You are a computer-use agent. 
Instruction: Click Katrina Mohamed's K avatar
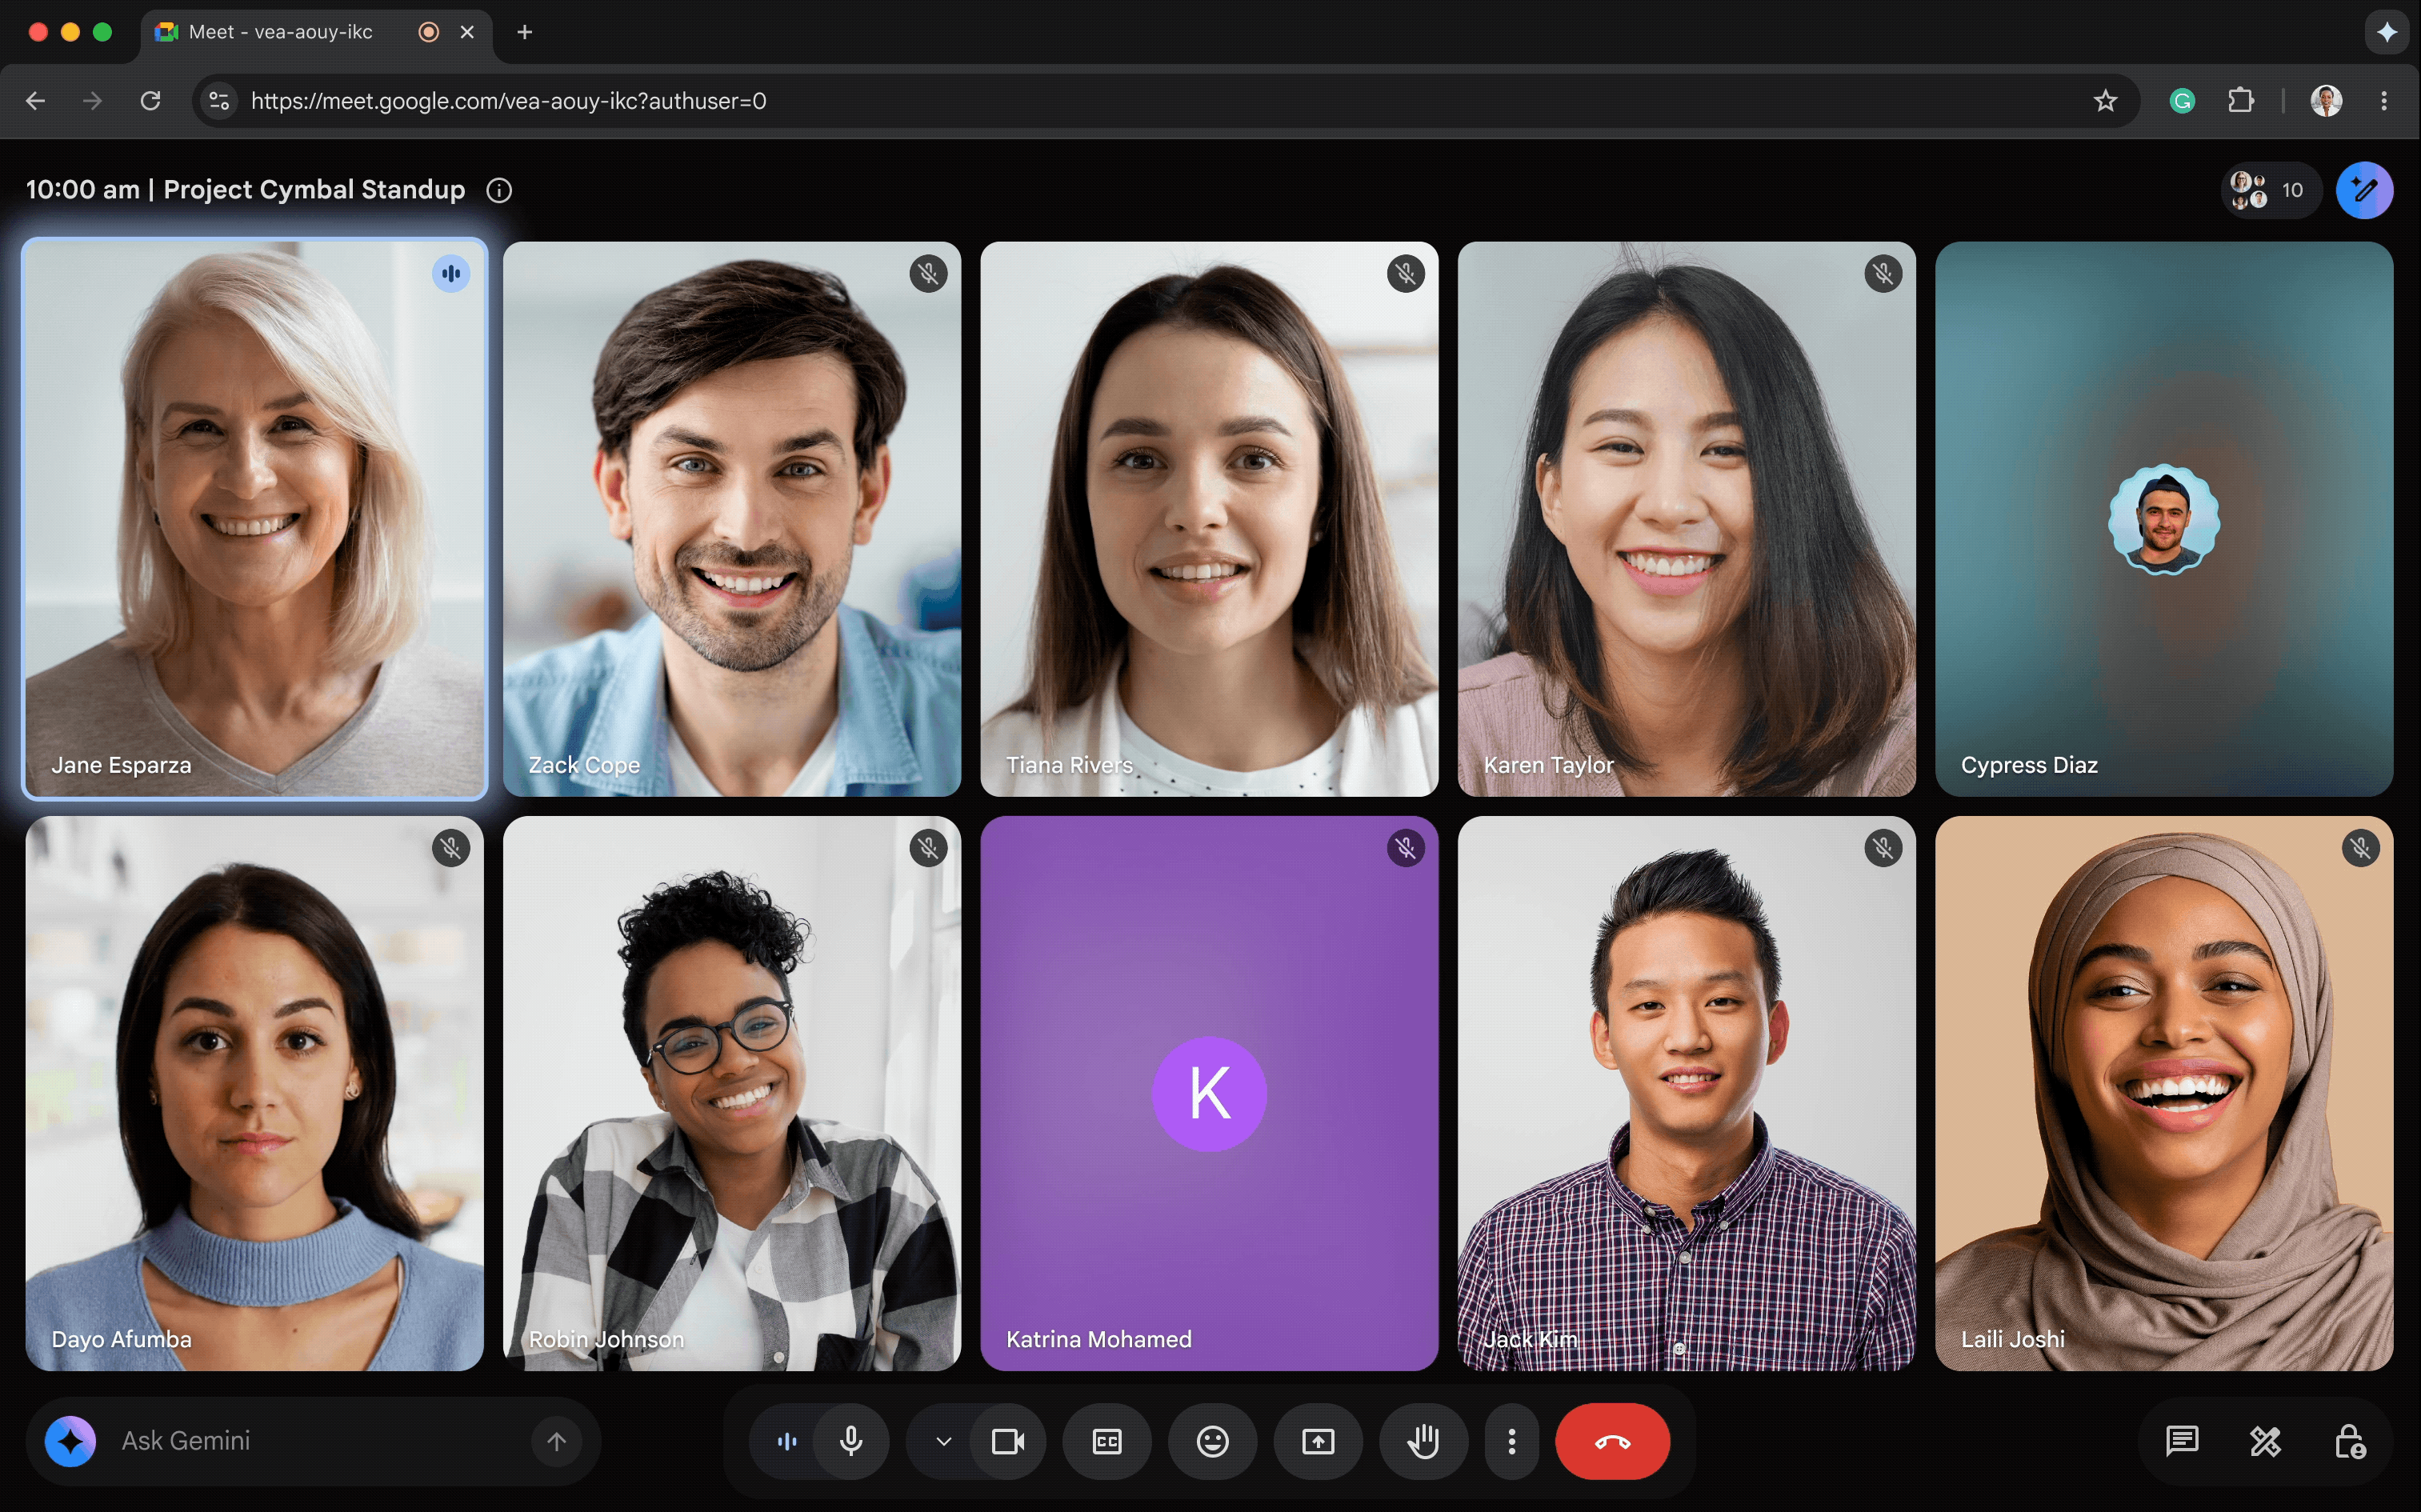coord(1210,1093)
